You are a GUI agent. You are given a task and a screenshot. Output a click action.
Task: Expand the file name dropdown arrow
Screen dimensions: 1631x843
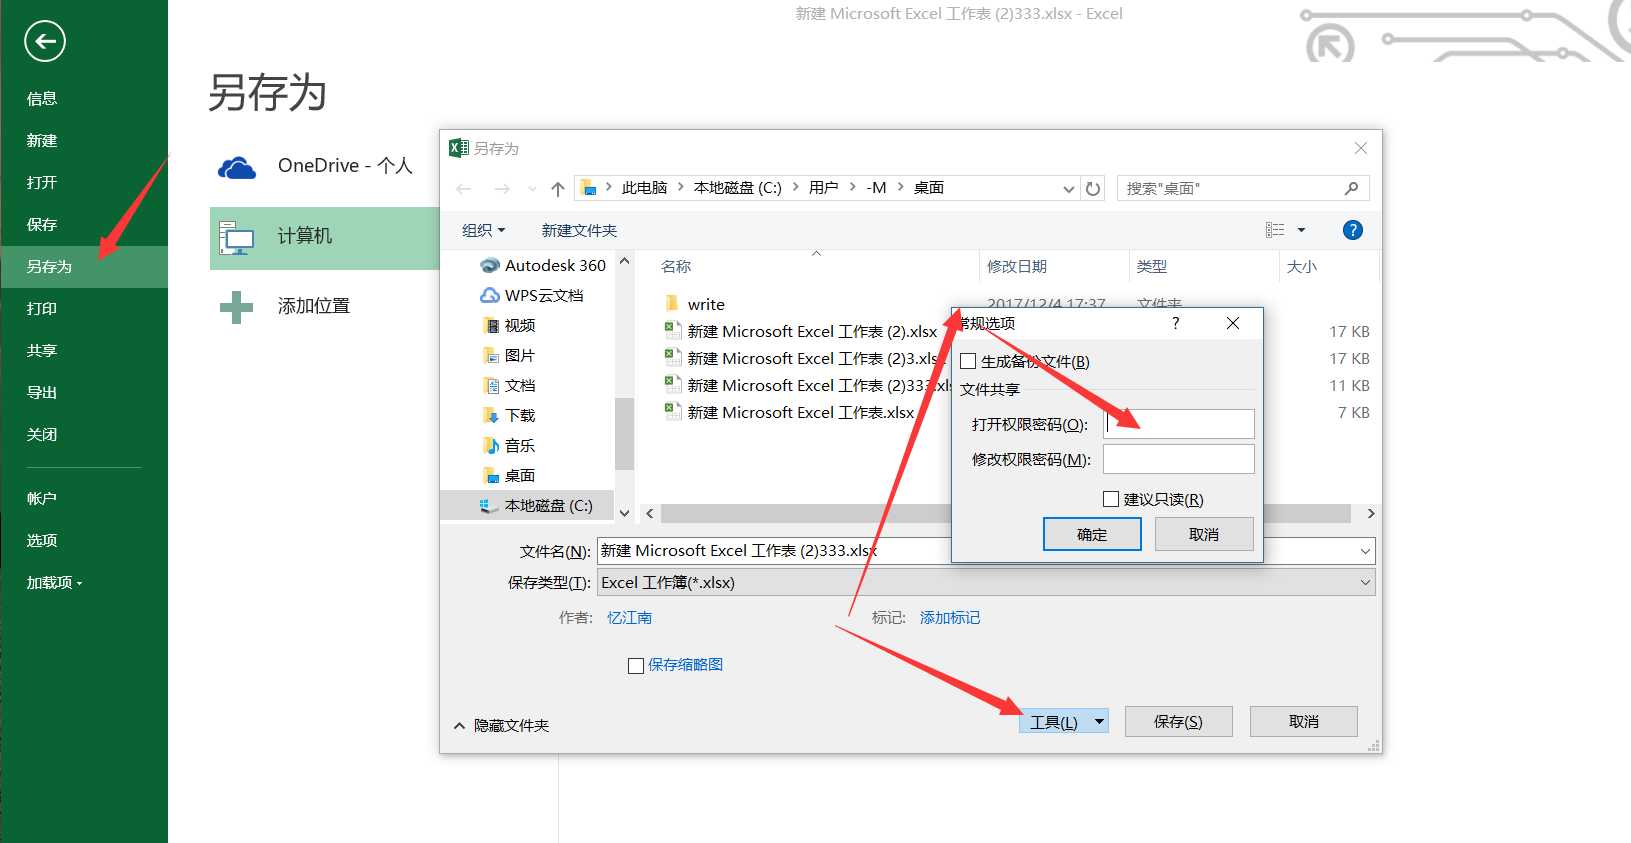1365,551
